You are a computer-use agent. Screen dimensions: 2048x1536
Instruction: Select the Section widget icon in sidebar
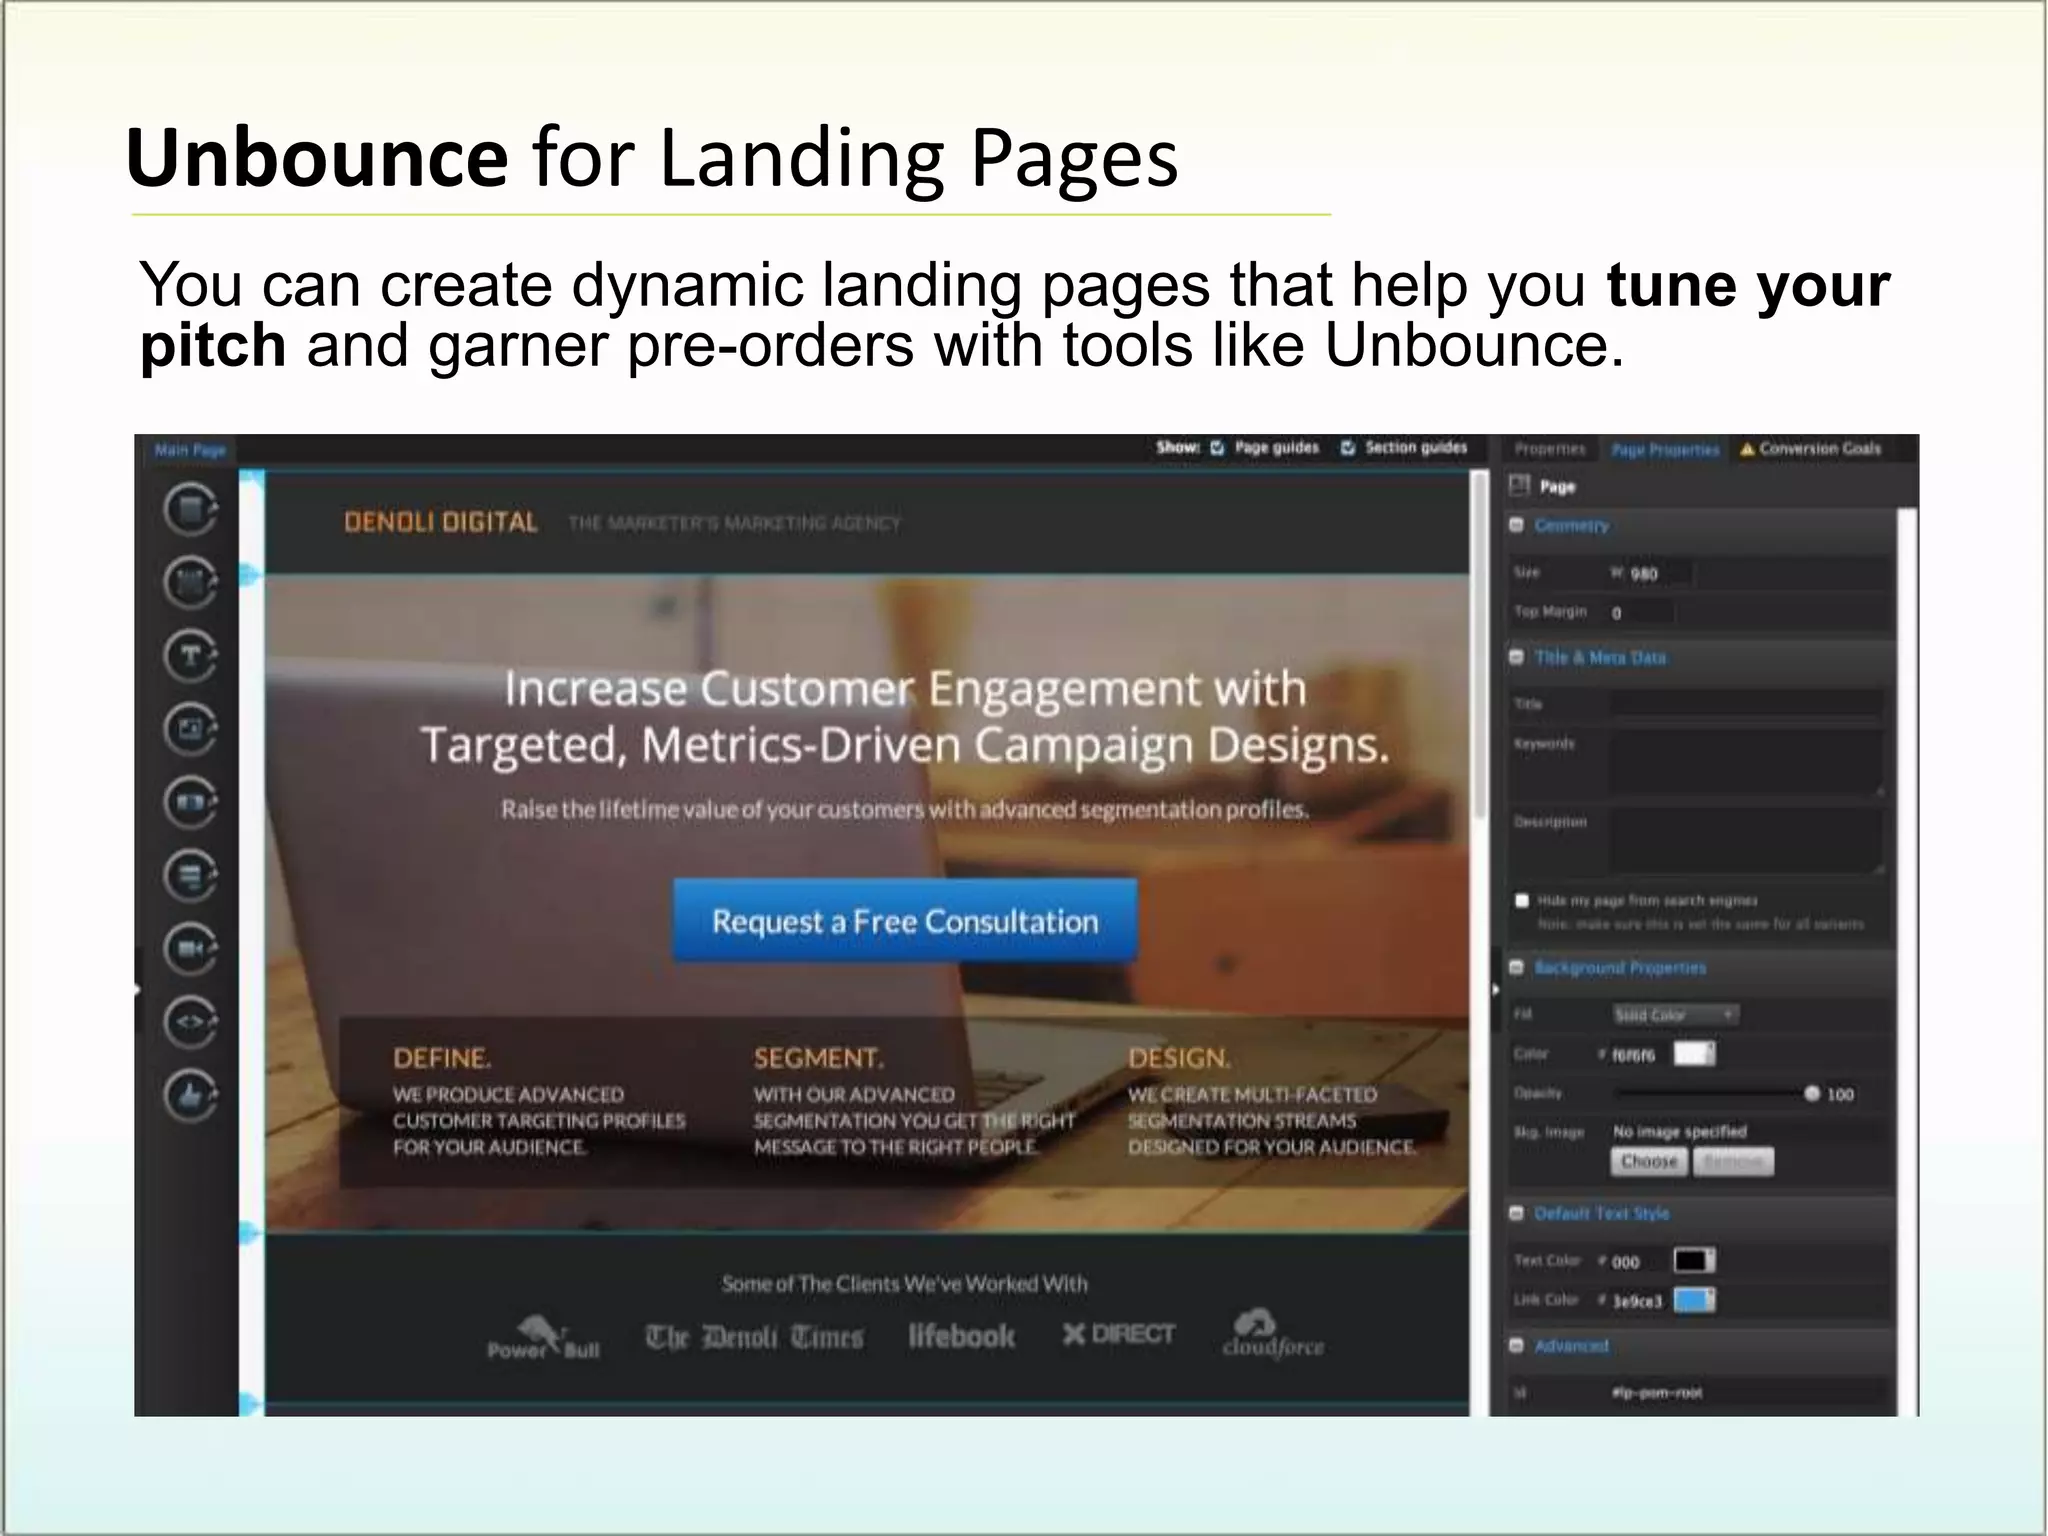(x=190, y=510)
